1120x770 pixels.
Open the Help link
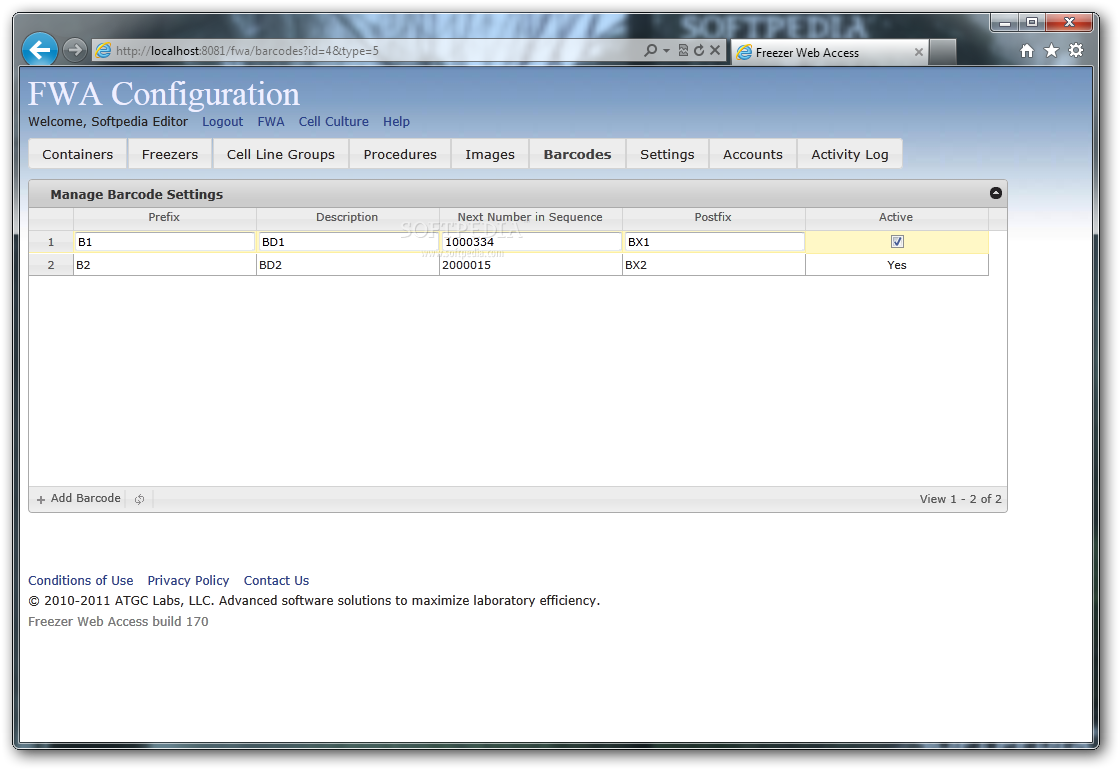[396, 121]
